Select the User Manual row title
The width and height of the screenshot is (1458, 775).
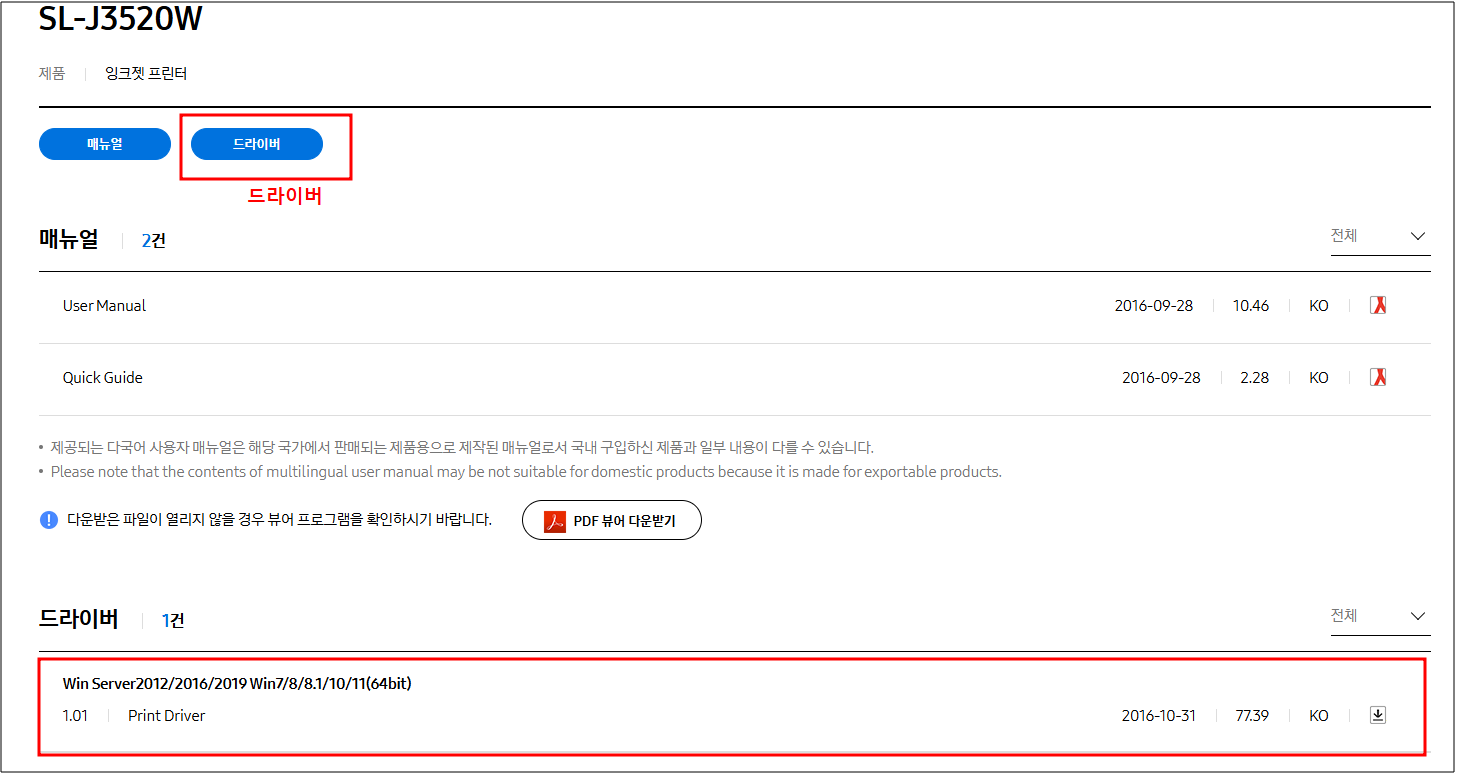104,306
